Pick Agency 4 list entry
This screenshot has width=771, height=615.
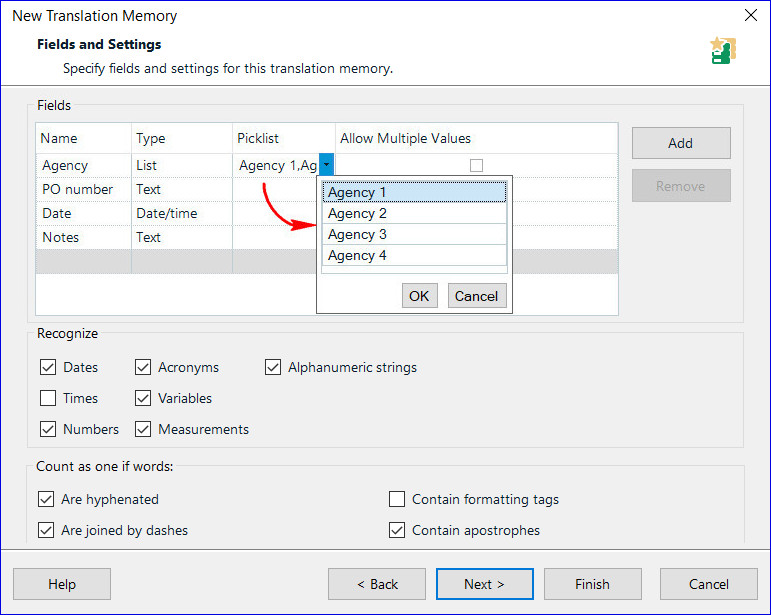(x=414, y=255)
